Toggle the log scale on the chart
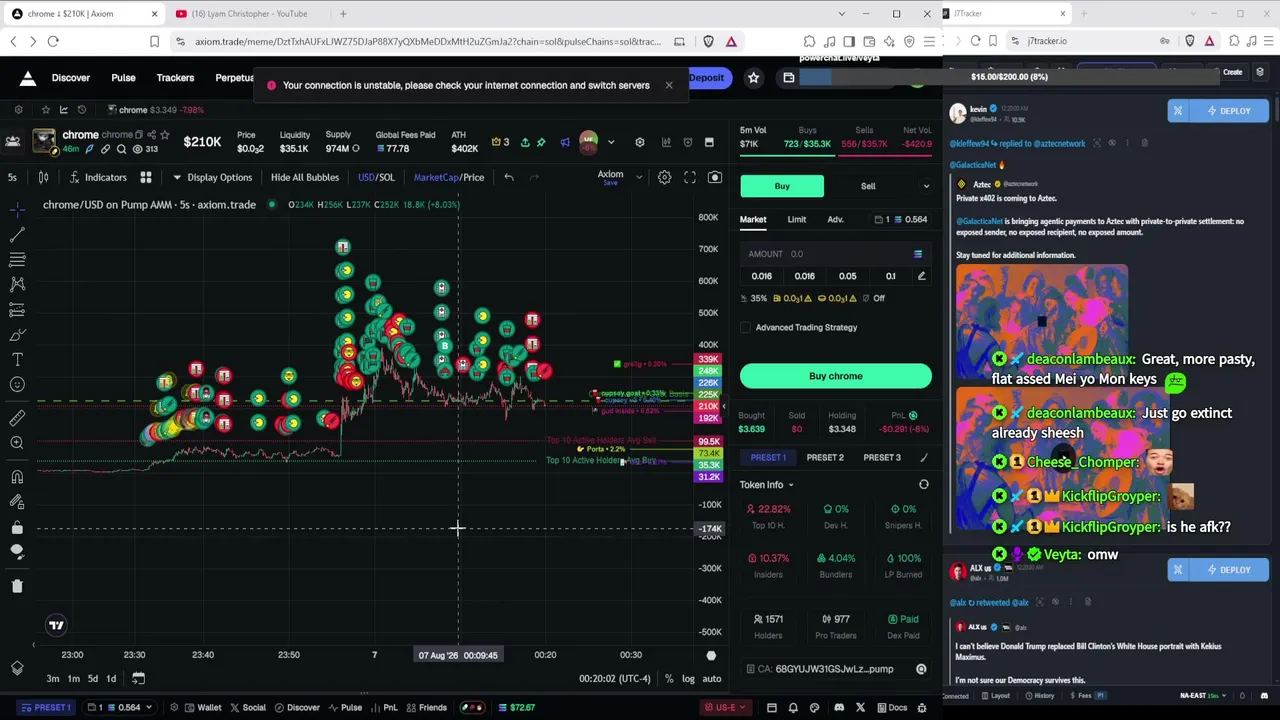 (x=688, y=679)
